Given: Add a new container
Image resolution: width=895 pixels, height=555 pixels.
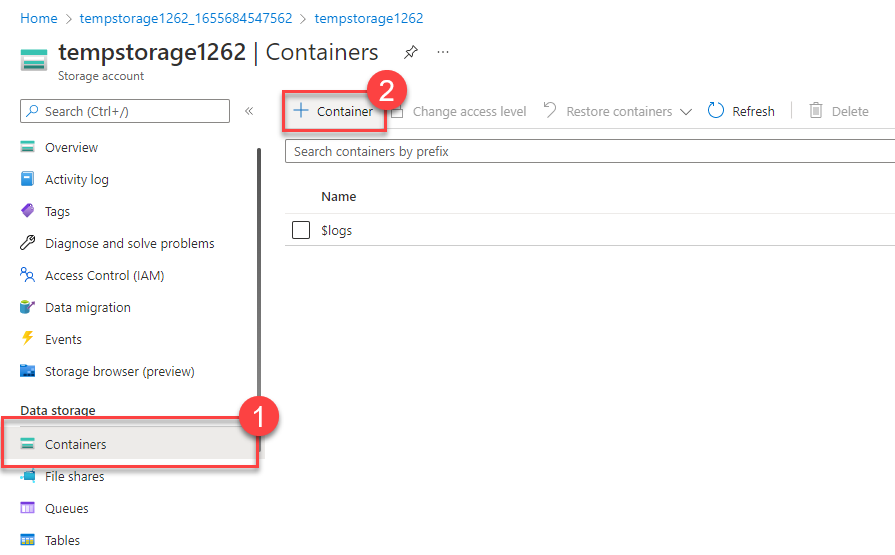Looking at the screenshot, I should point(334,111).
